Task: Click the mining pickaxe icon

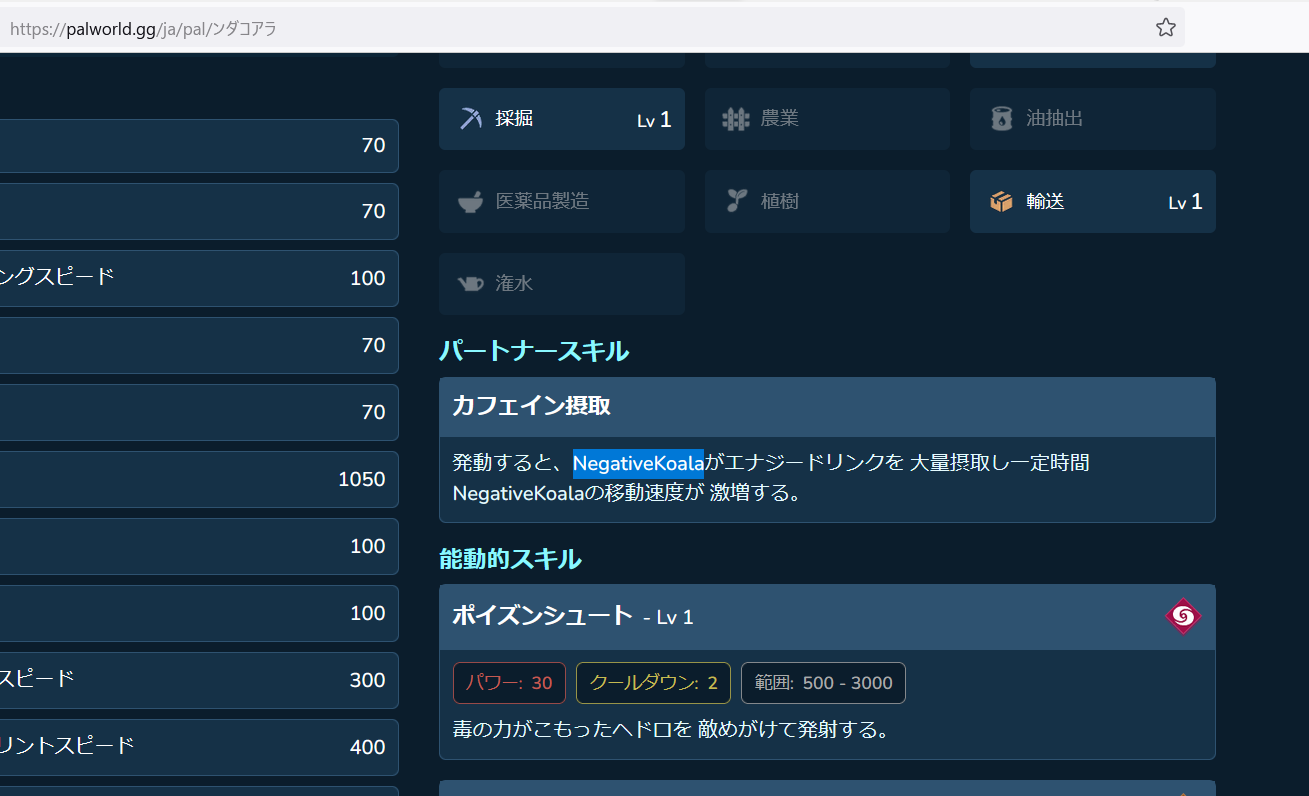Action: pyautogui.click(x=470, y=119)
